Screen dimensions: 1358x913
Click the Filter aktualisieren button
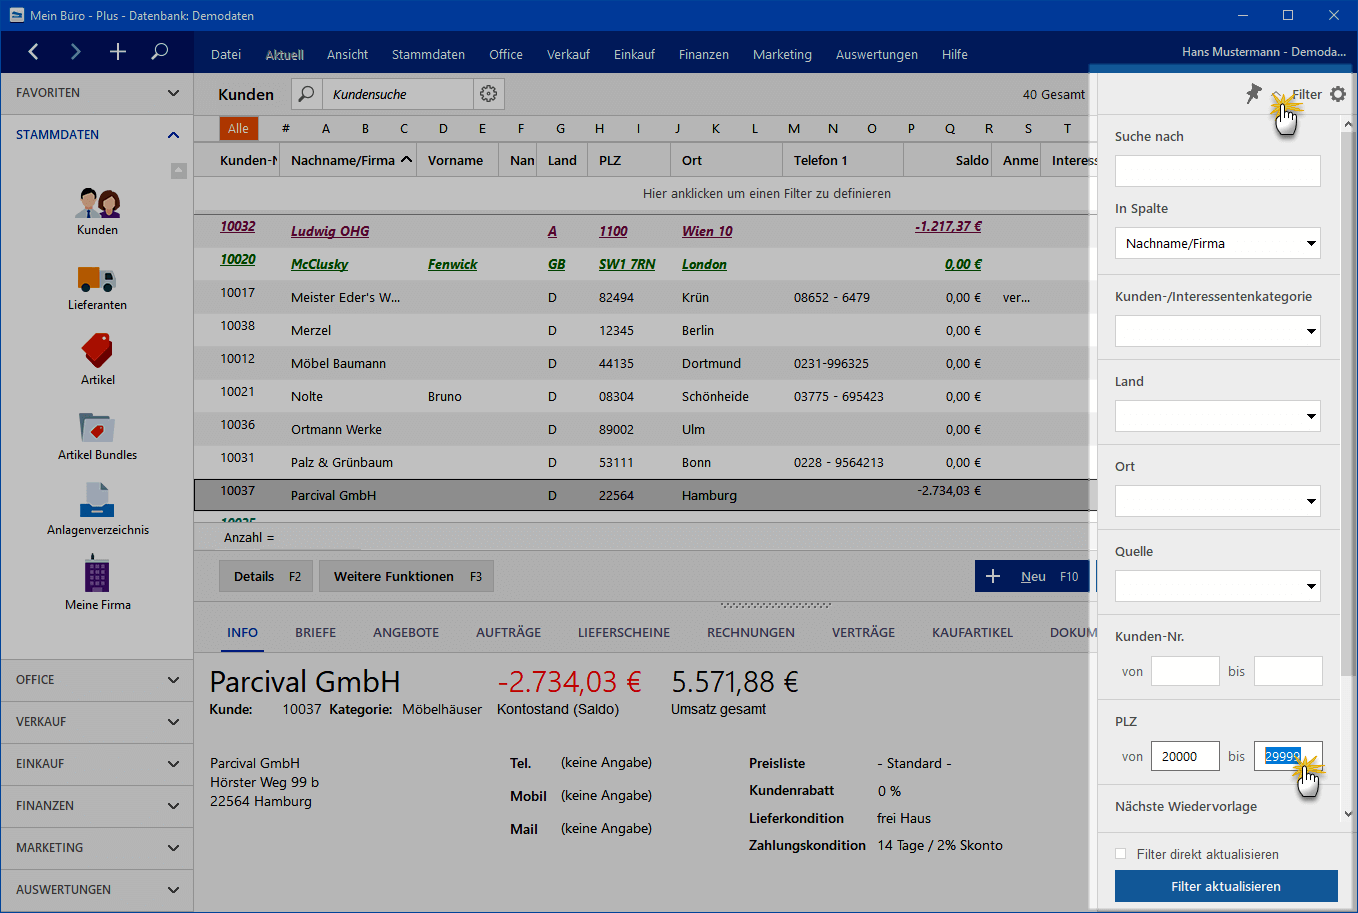[1225, 887]
